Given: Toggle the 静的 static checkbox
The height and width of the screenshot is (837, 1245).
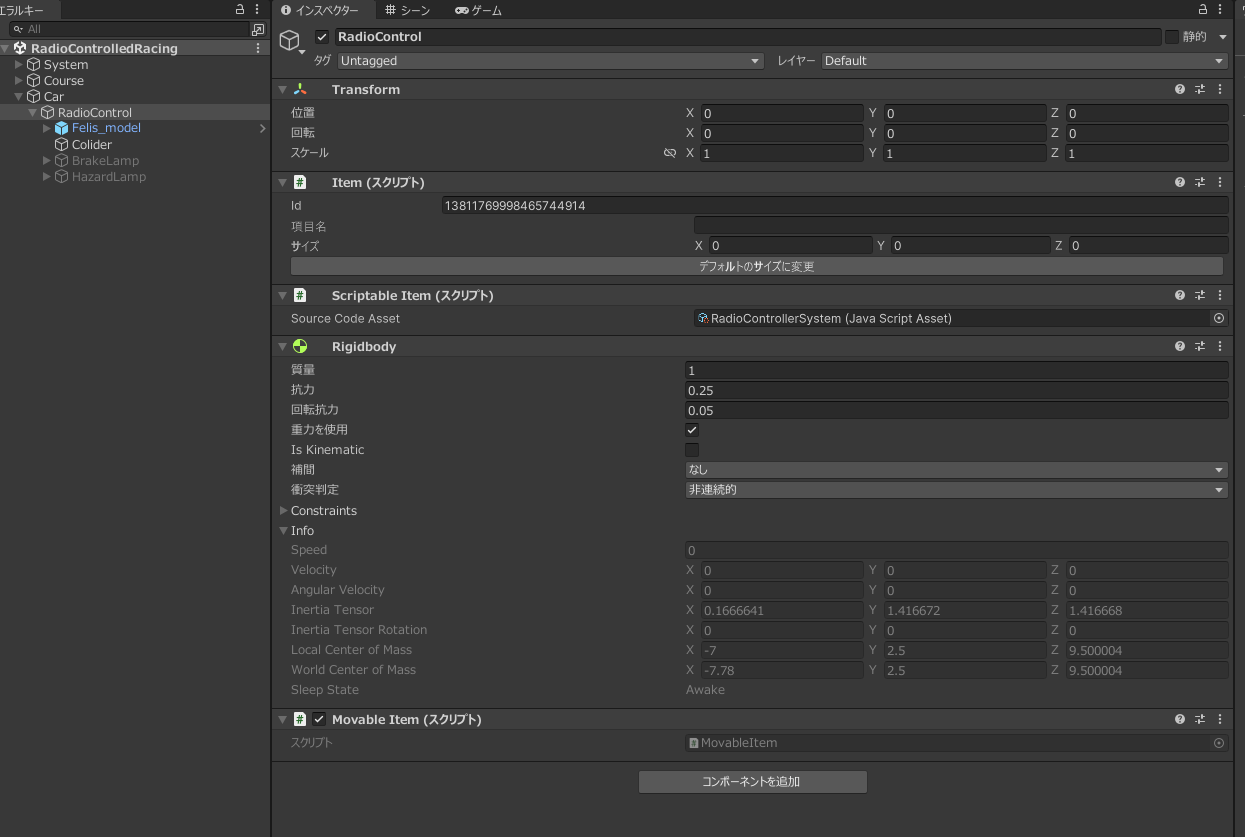Looking at the screenshot, I should coord(1171,37).
